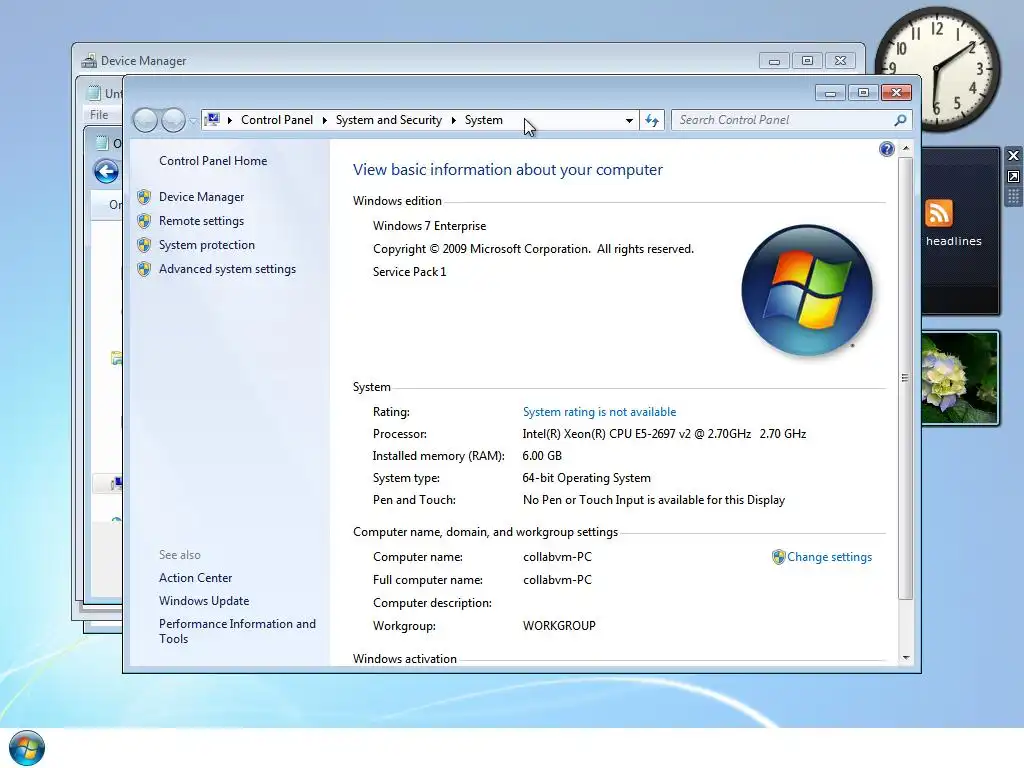Image resolution: width=1024 pixels, height=768 pixels.
Task: Open the recent pages dropdown arrow
Action: point(193,121)
